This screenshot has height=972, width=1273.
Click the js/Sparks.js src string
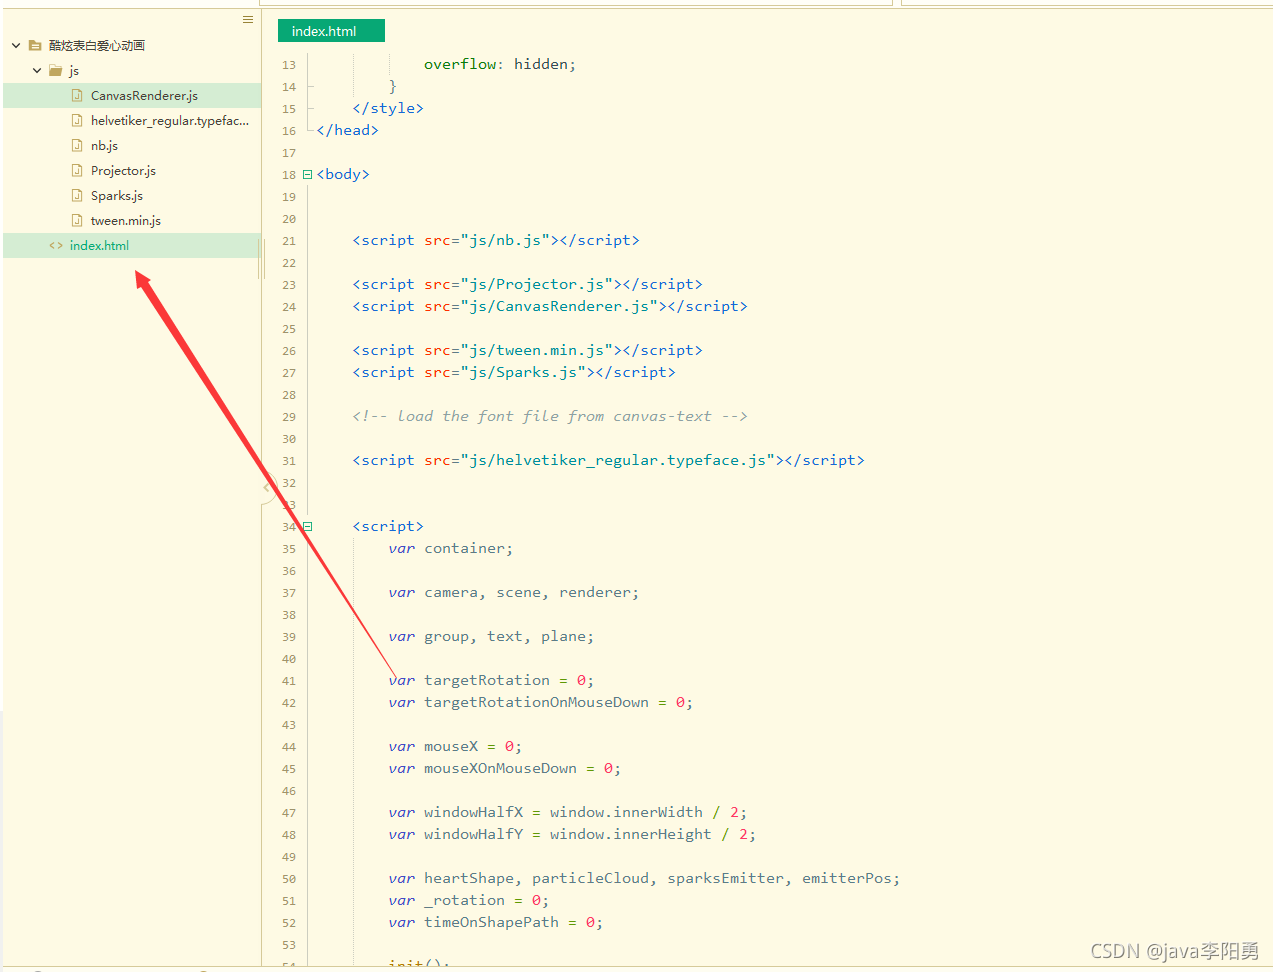524,372
